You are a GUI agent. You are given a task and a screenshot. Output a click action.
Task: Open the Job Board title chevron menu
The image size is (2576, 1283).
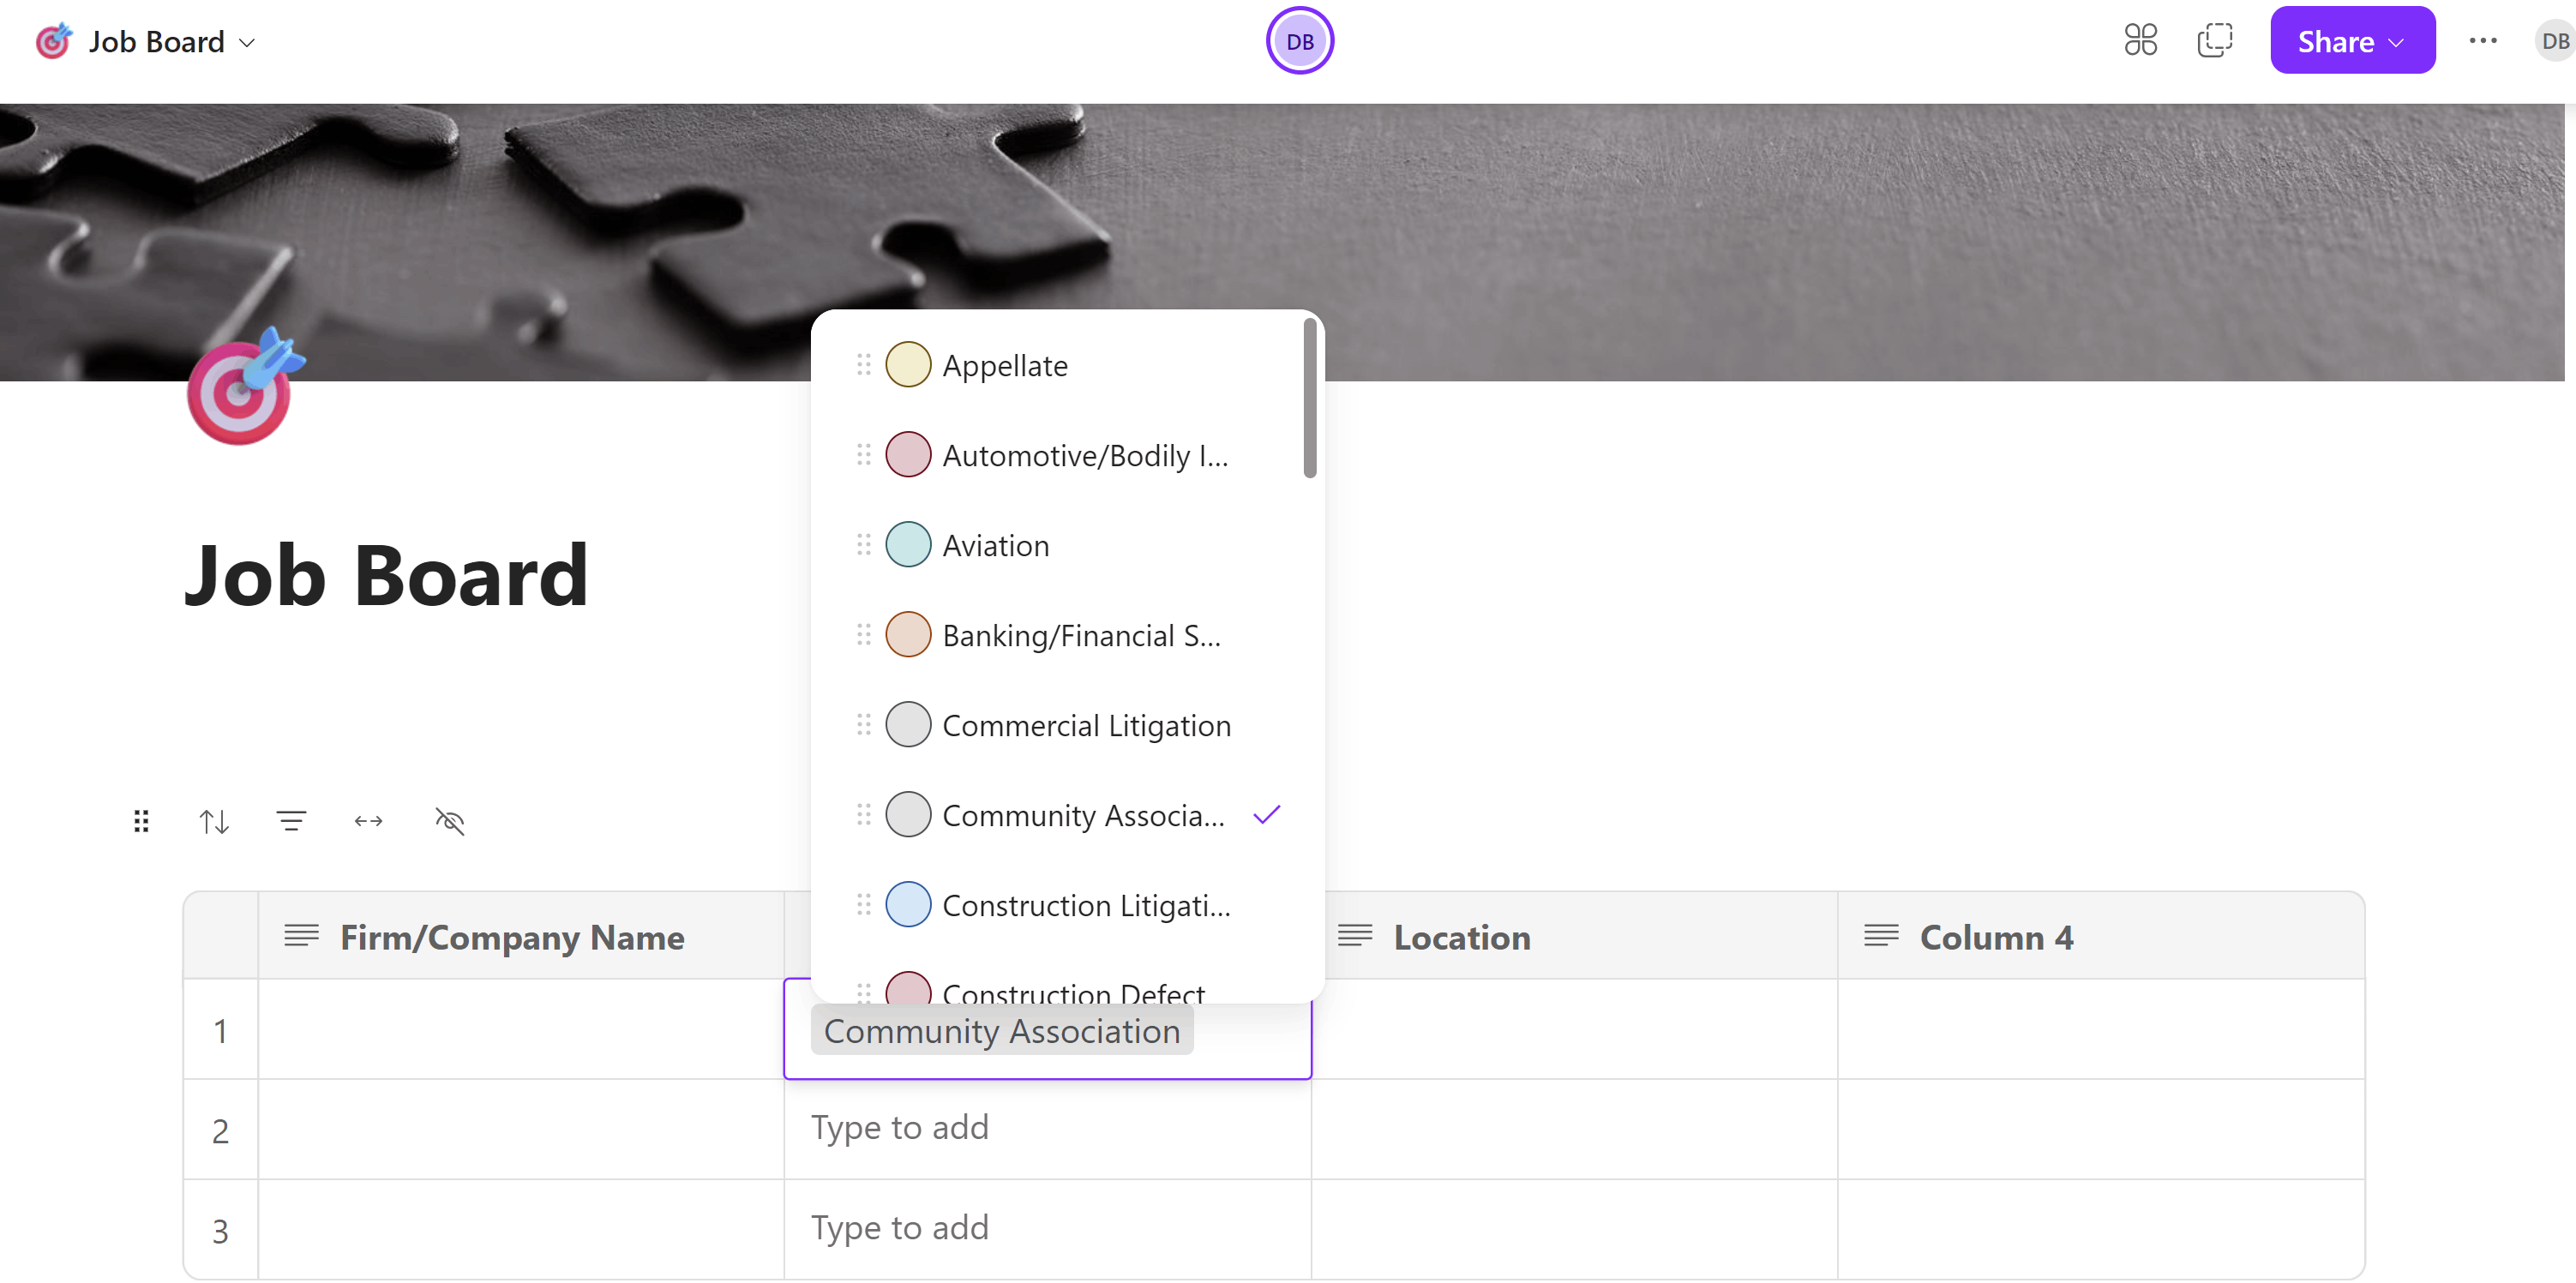(247, 43)
